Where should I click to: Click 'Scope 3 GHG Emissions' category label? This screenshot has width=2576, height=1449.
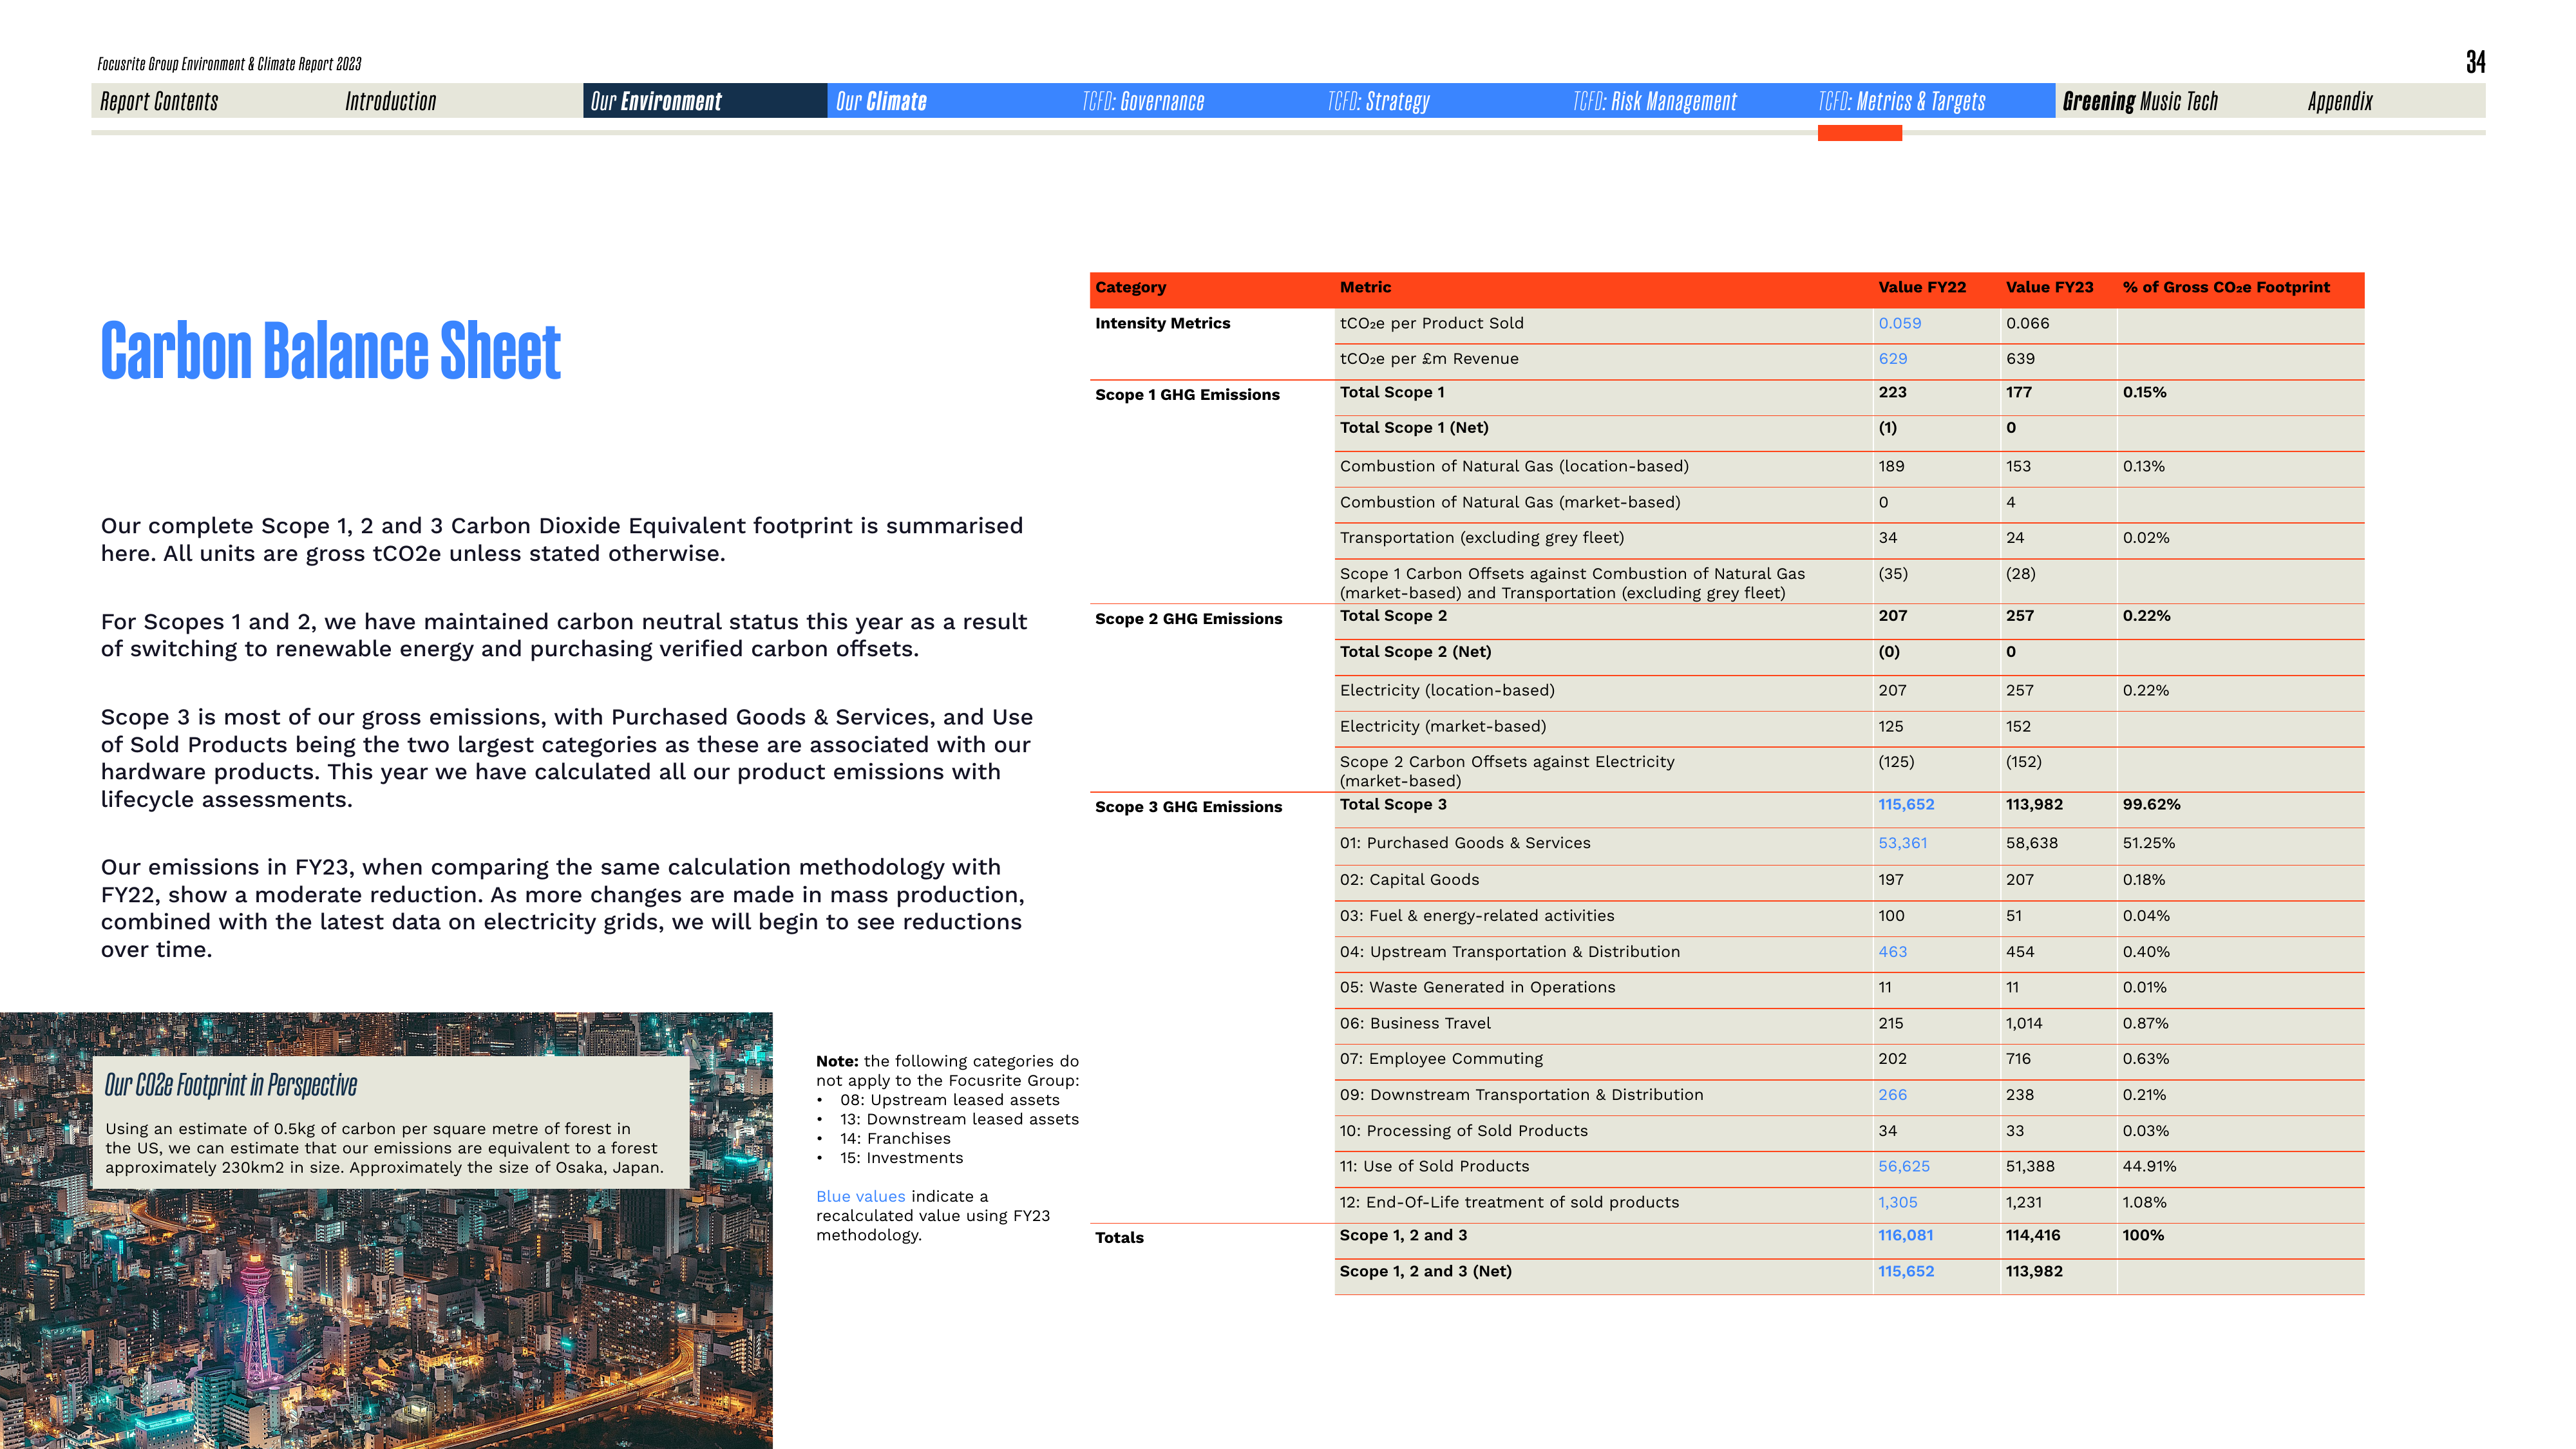coord(1188,806)
